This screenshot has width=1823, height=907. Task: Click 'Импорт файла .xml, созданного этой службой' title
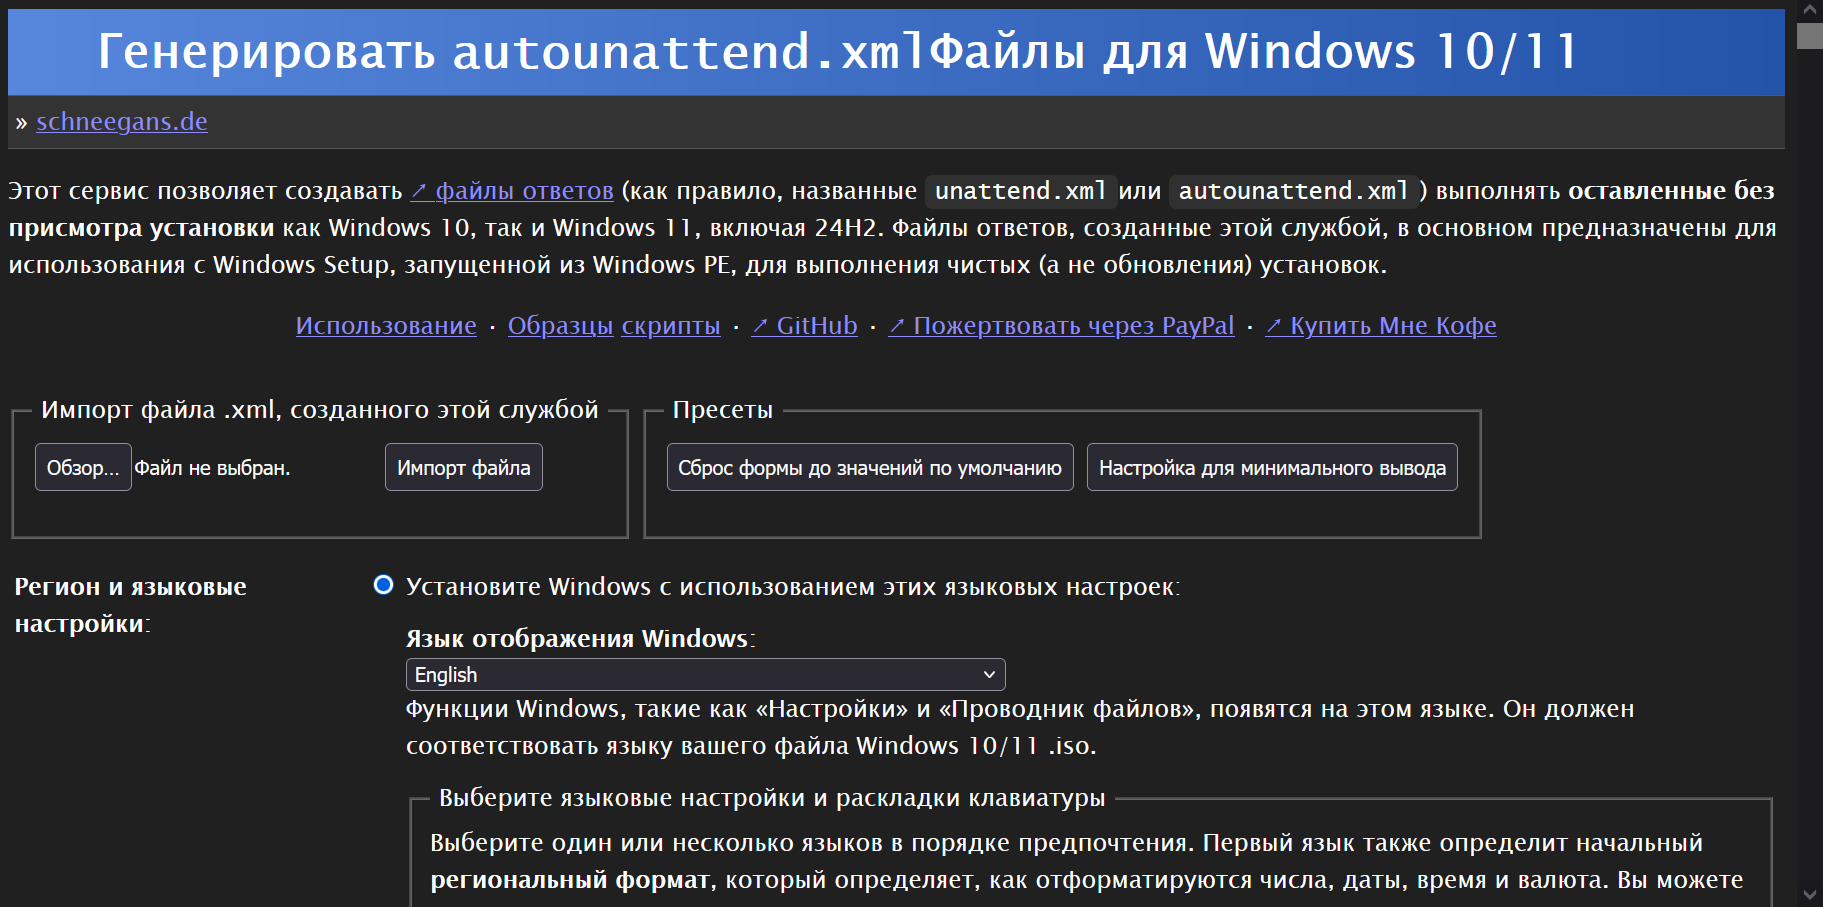[x=320, y=410]
